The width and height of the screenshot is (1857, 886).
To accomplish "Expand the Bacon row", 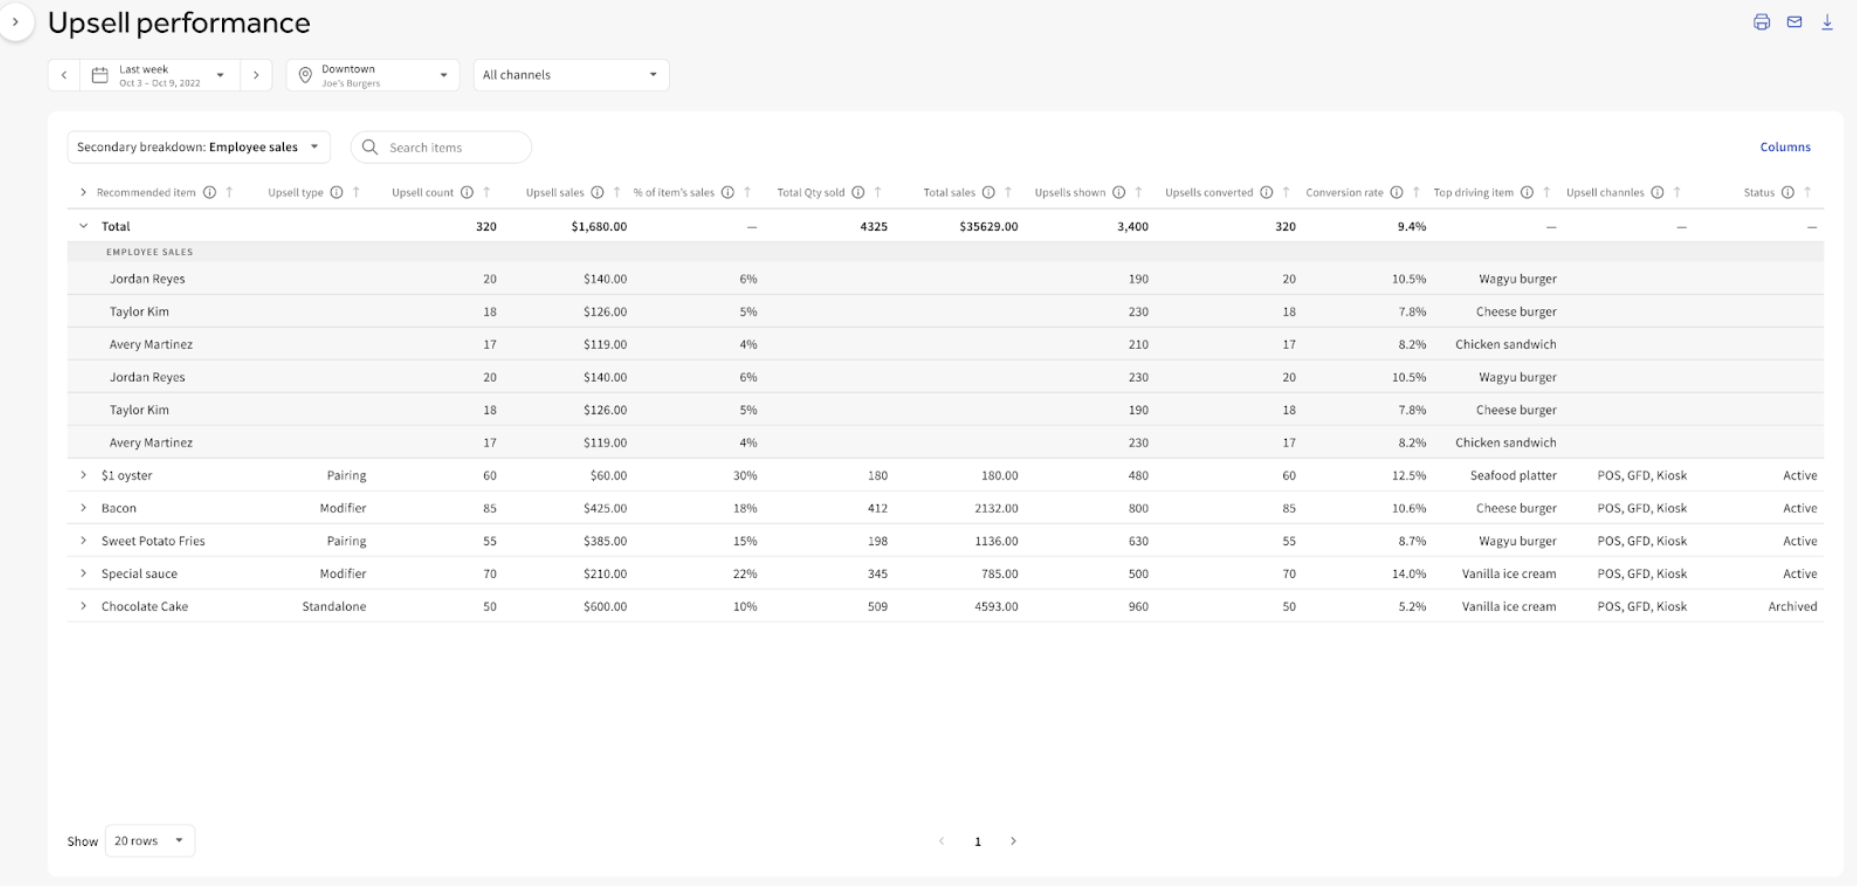I will (84, 508).
